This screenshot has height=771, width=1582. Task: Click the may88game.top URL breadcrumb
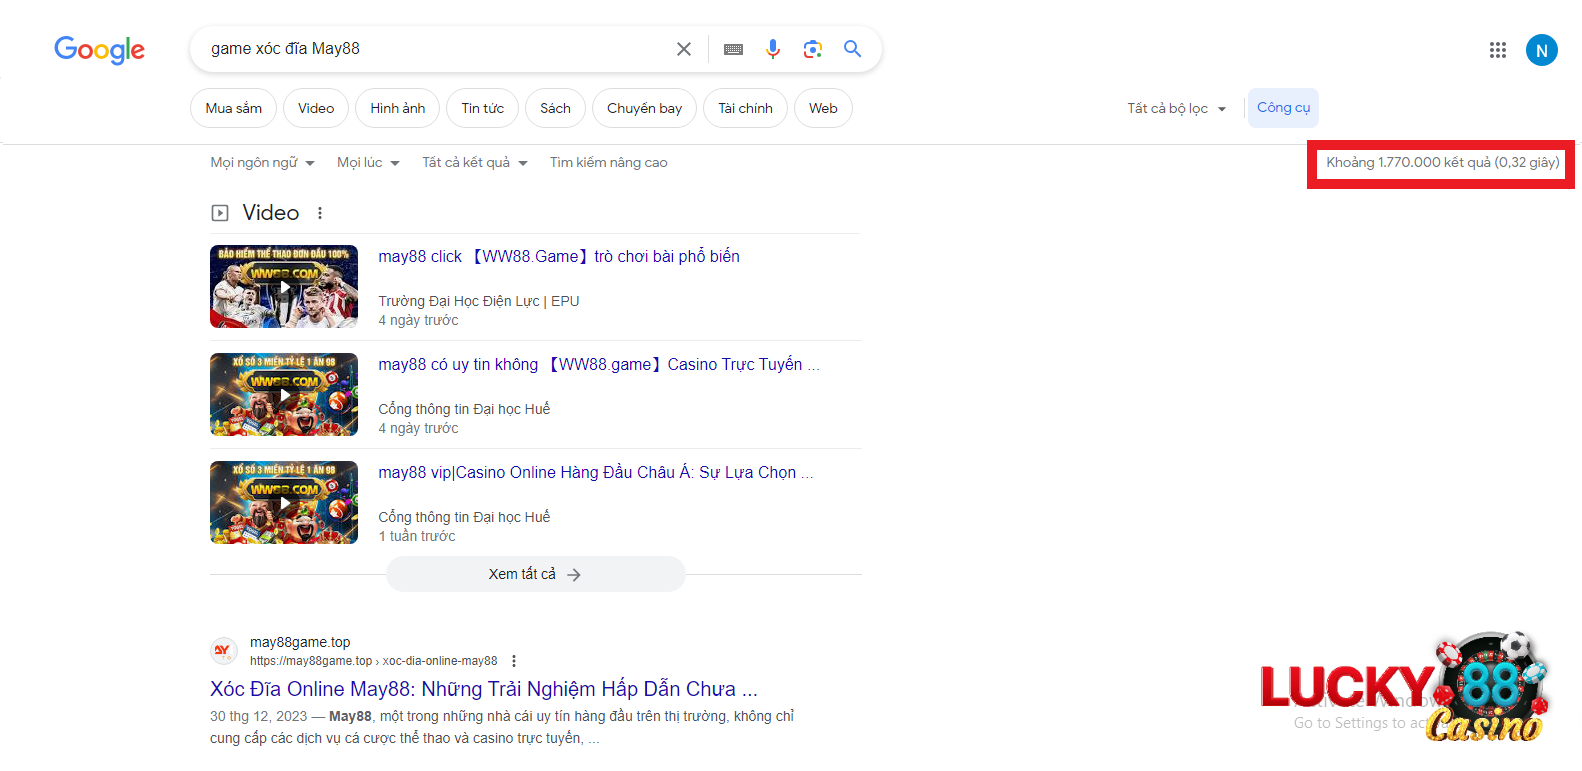click(x=373, y=661)
